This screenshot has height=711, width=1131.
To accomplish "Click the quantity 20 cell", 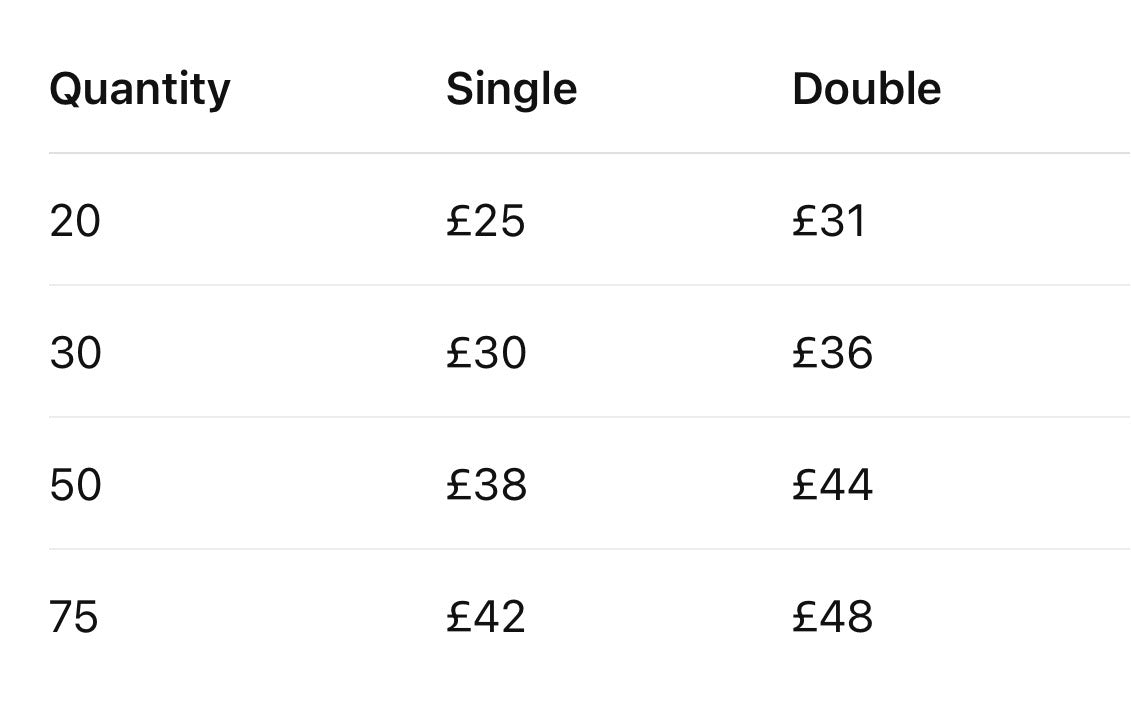I will coord(75,221).
